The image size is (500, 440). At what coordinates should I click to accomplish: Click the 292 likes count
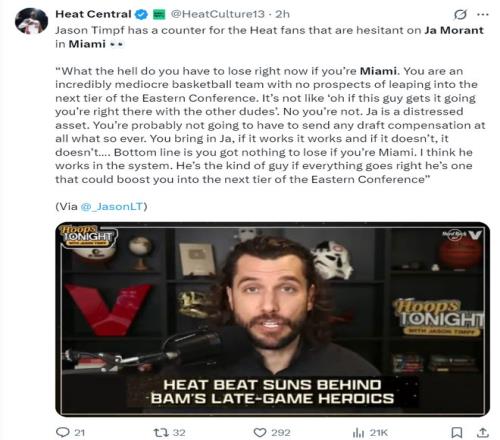pos(281,433)
